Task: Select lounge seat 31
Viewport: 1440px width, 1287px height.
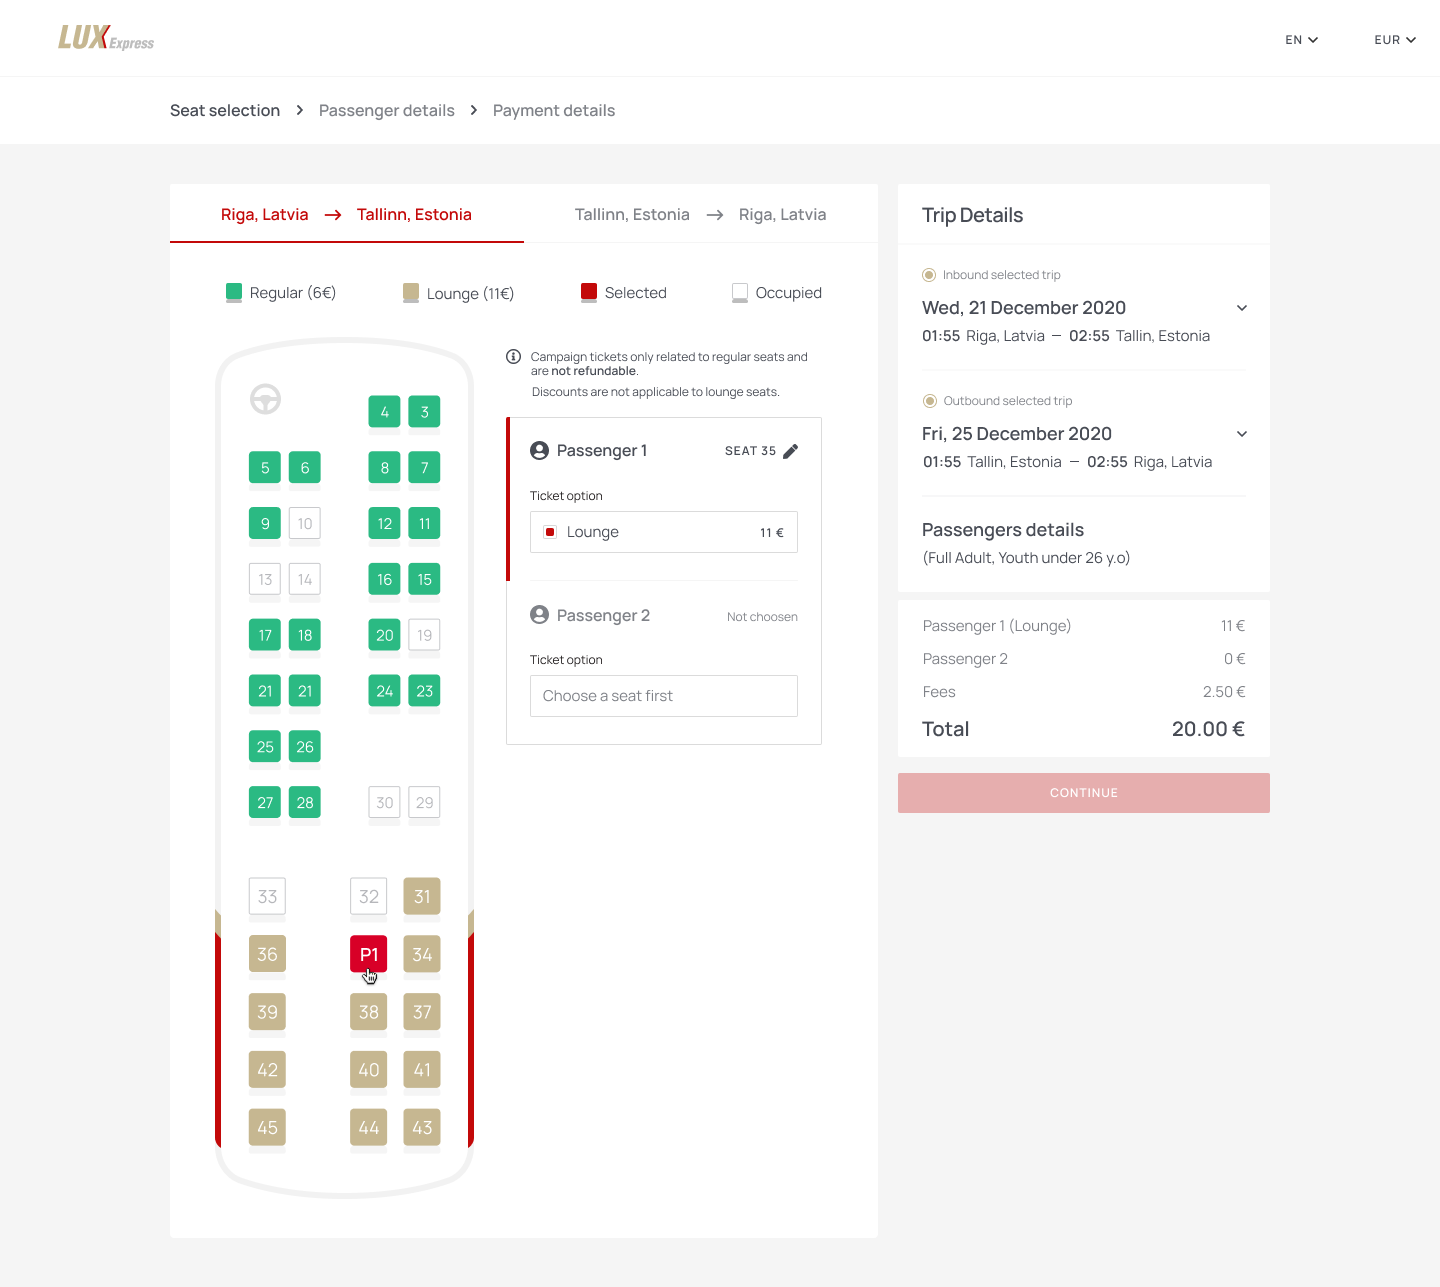Action: tap(422, 897)
